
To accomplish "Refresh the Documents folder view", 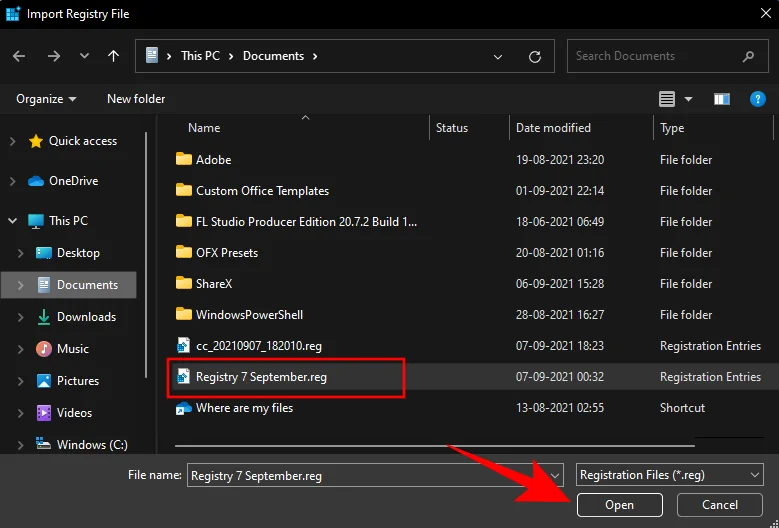I will coord(535,57).
